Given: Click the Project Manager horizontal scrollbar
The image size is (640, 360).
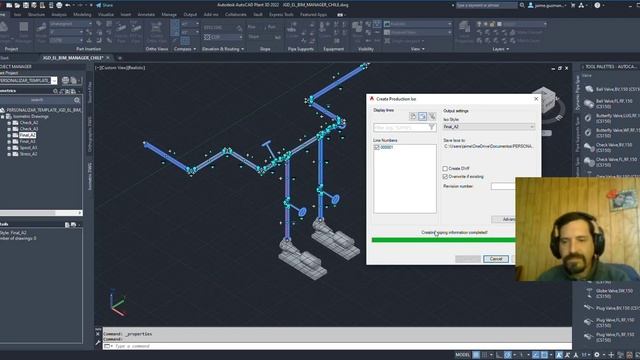Looking at the screenshot, I should click(41, 213).
